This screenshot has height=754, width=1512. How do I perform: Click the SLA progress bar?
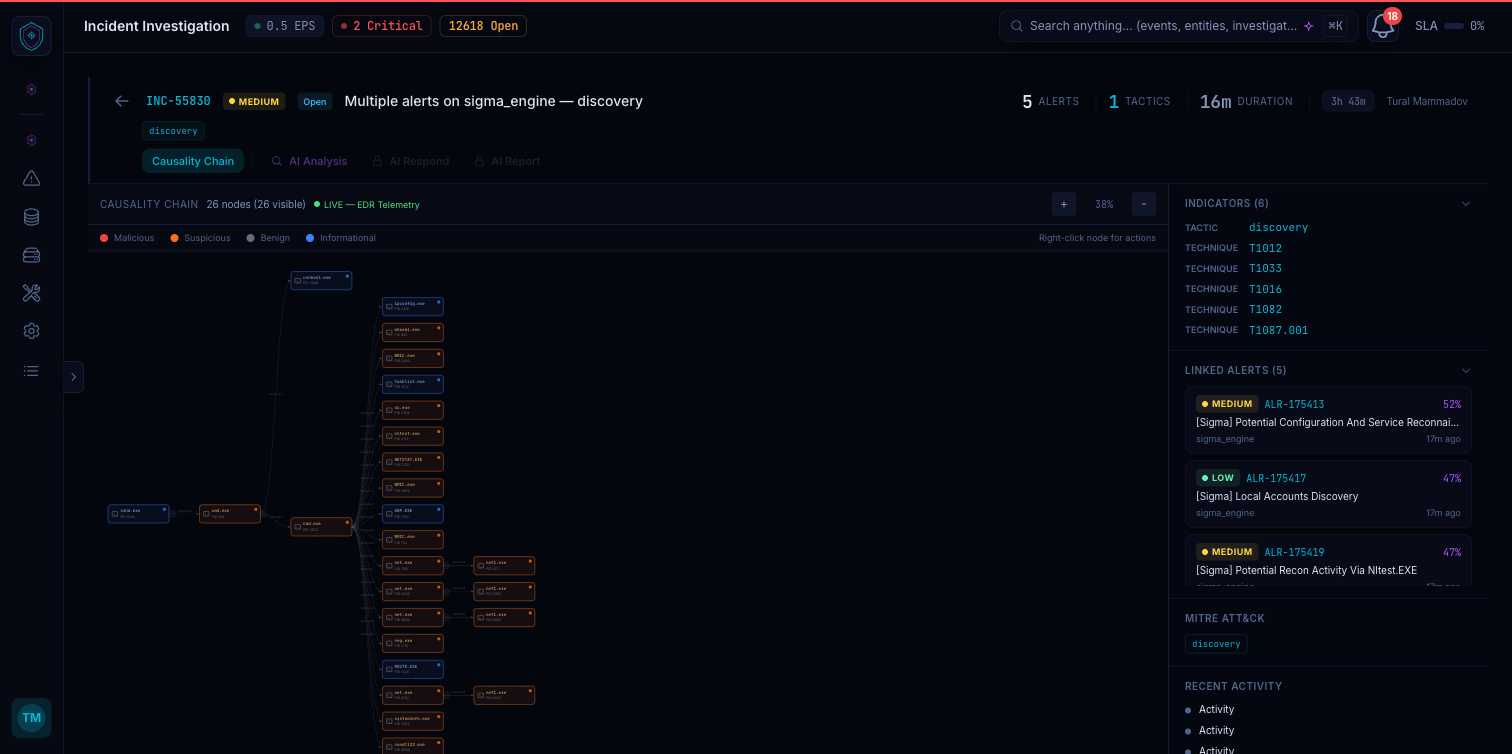click(x=1454, y=26)
